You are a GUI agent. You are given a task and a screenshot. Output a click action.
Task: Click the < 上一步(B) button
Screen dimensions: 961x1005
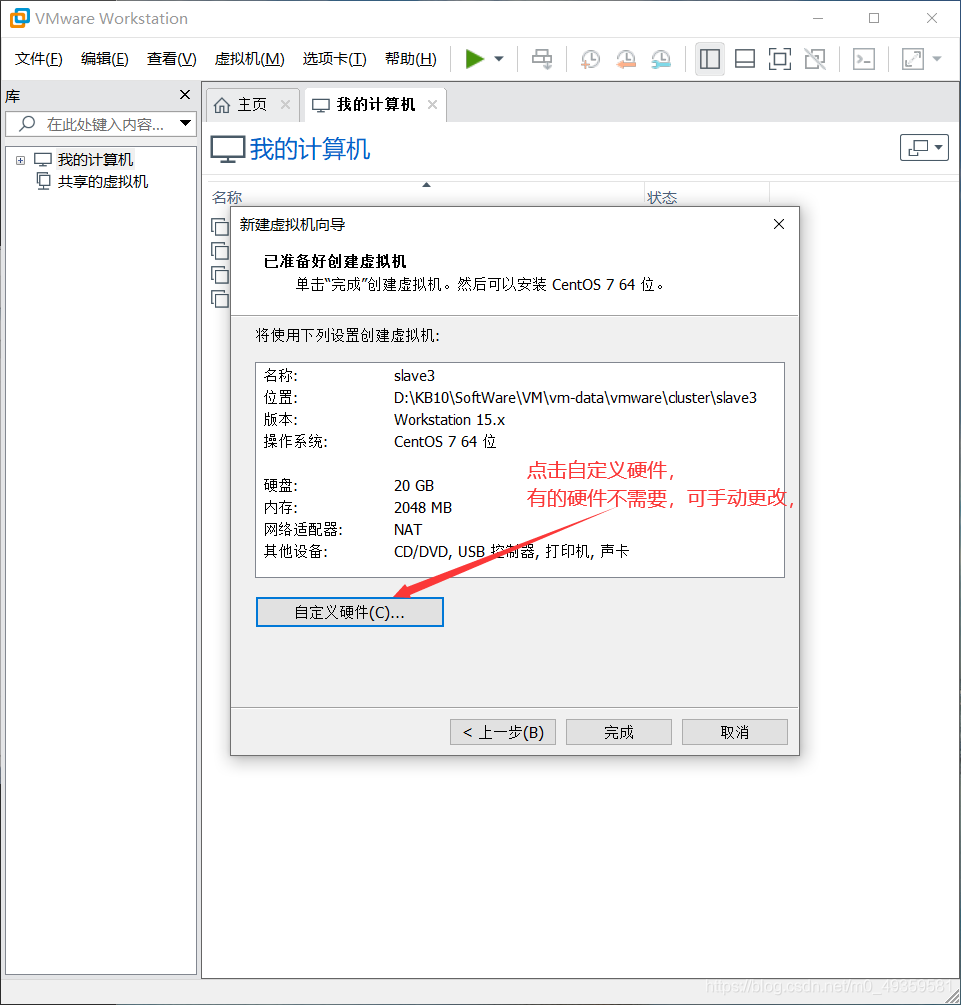pos(503,732)
